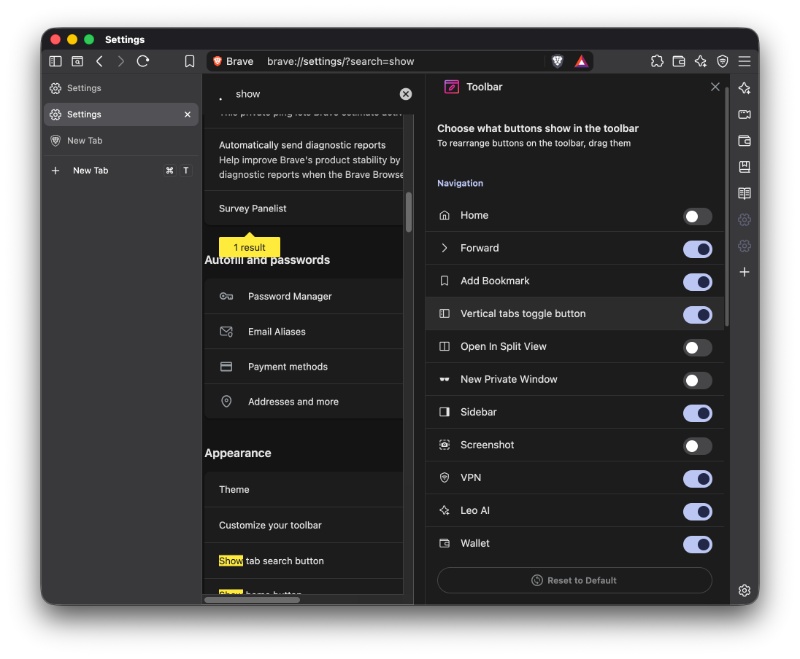
Task: Click the address bar URL brave://settings
Action: click(x=341, y=62)
